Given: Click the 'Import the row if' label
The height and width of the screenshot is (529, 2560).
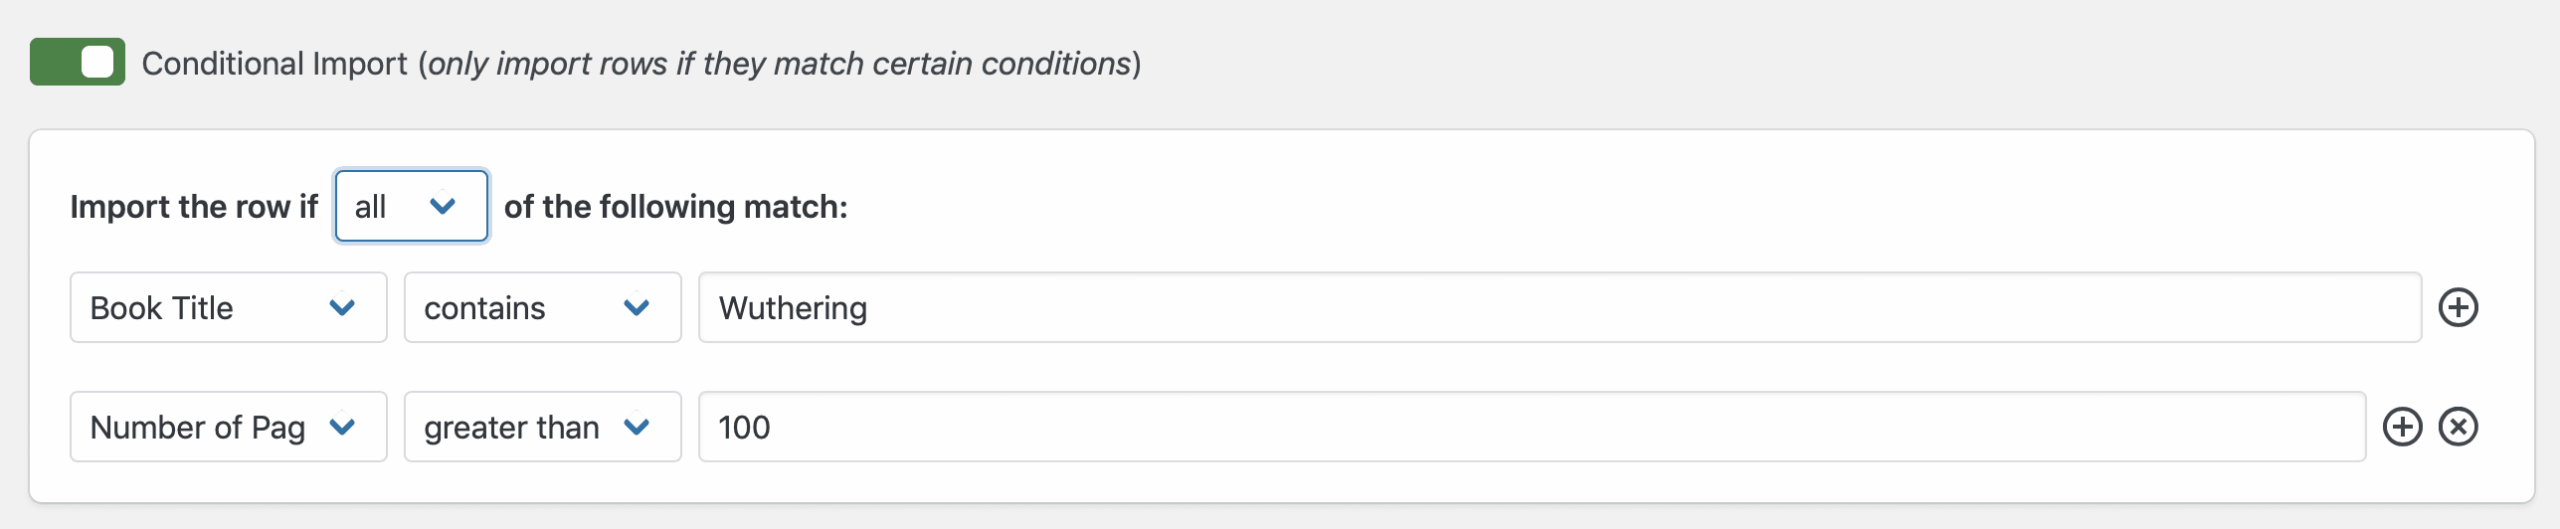Looking at the screenshot, I should [193, 206].
